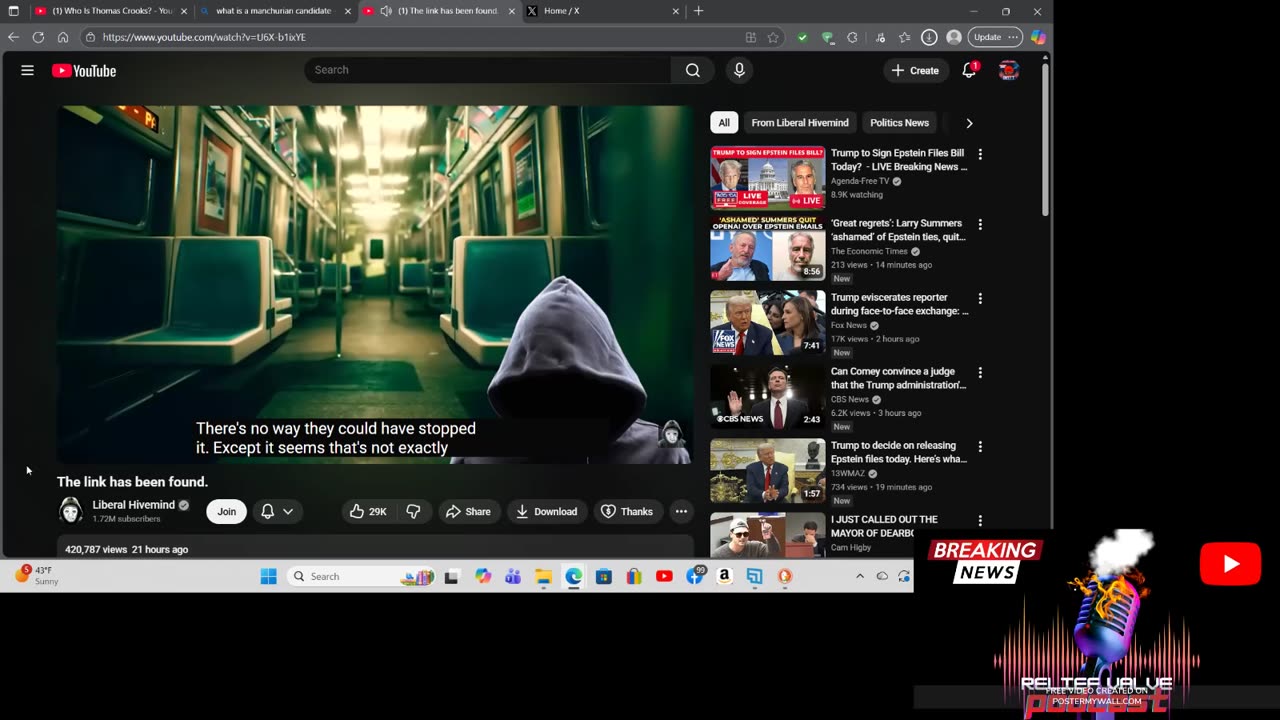The height and width of the screenshot is (720, 1280).
Task: Open Windows Start menu
Action: [268, 576]
